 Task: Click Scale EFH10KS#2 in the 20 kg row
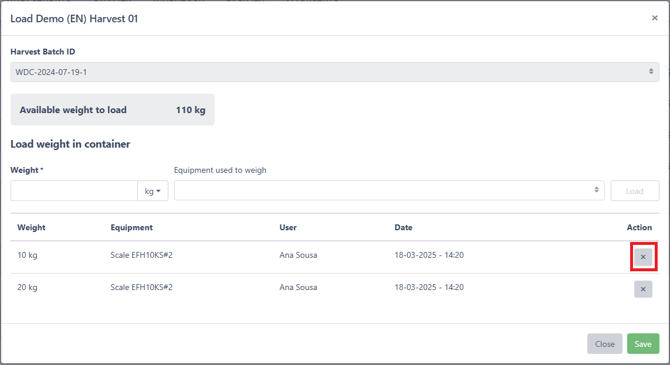pyautogui.click(x=141, y=287)
